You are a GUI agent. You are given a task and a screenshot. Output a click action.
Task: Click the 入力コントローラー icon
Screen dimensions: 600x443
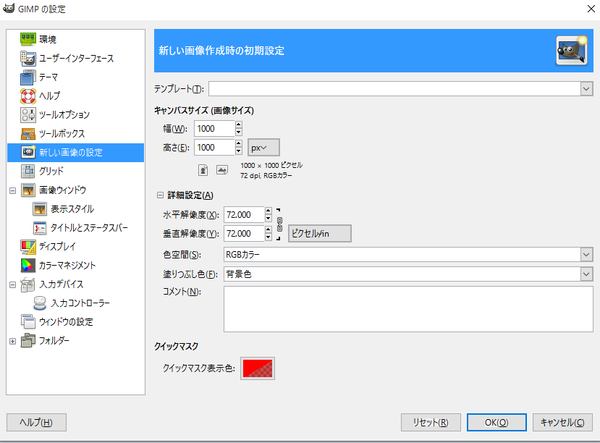tap(40, 303)
